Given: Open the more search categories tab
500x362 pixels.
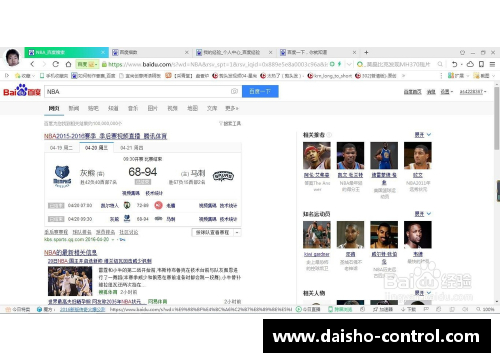Looking at the screenshot, I should click(232, 108).
